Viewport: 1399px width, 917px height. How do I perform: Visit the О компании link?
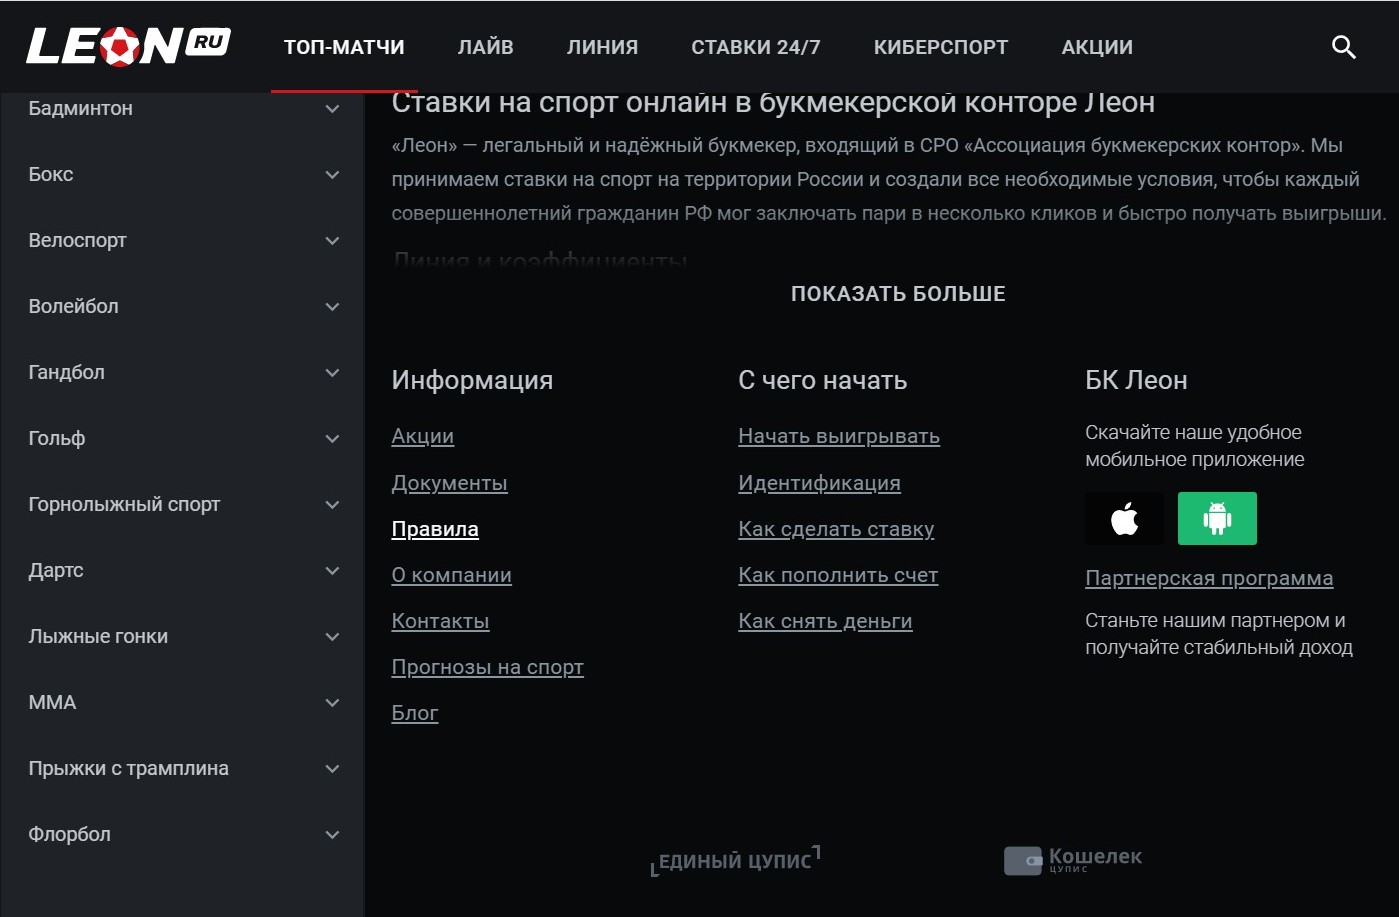click(452, 575)
